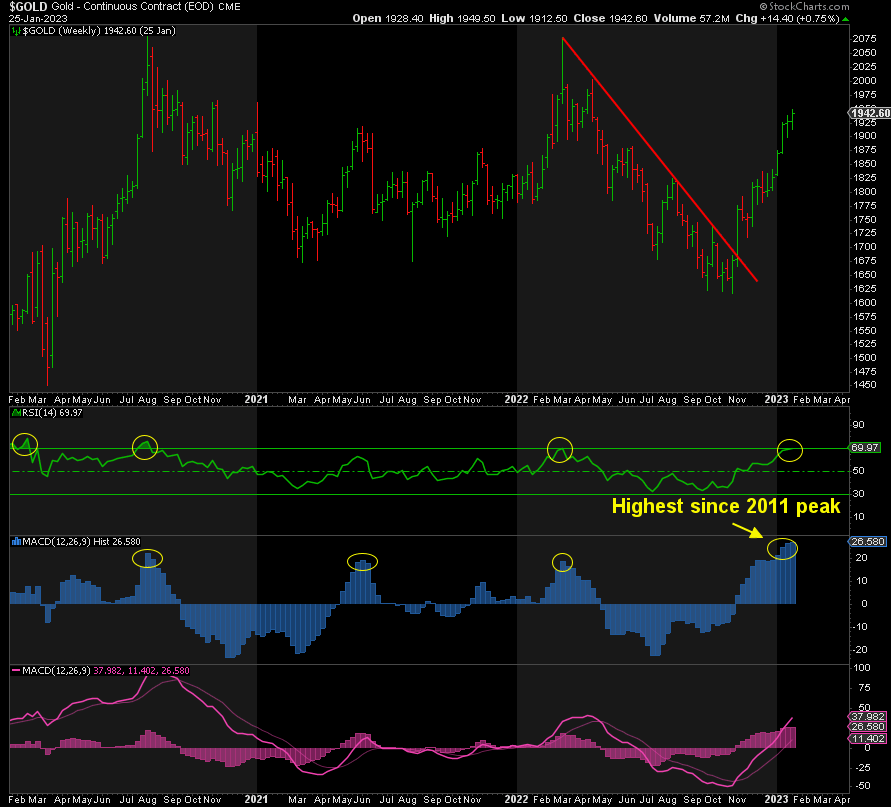Viewport: 891px width, 807px height.
Task: Click the pink MACD legend icon in bottom panel
Action: coord(15,669)
